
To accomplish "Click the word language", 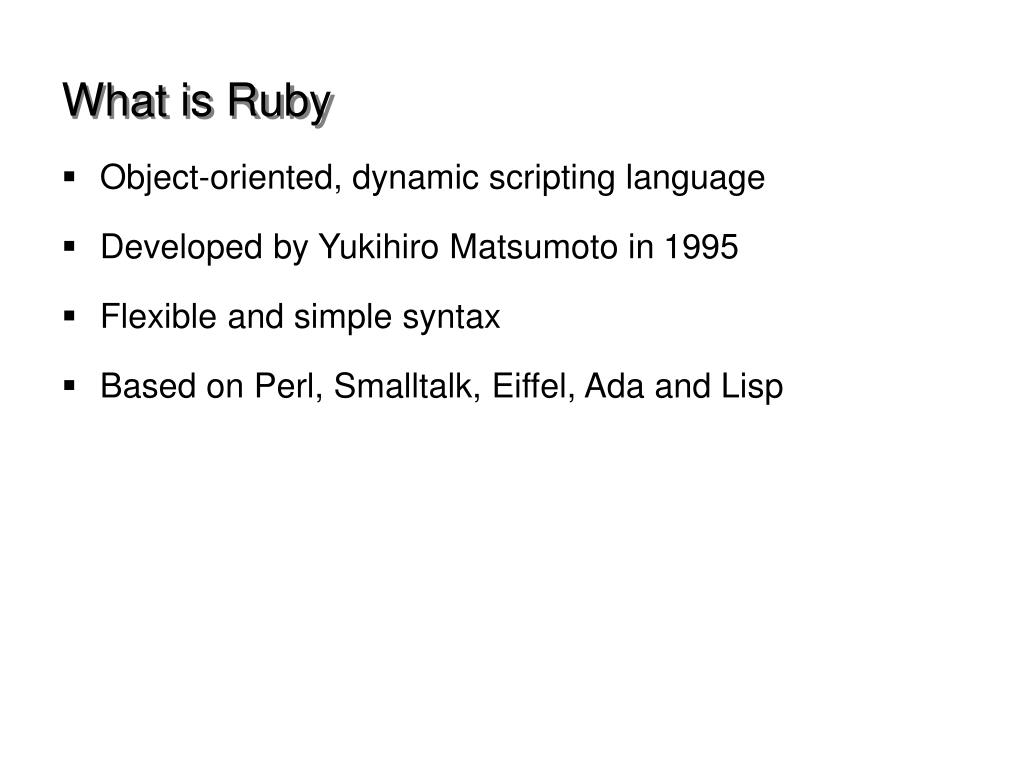I will (x=695, y=179).
